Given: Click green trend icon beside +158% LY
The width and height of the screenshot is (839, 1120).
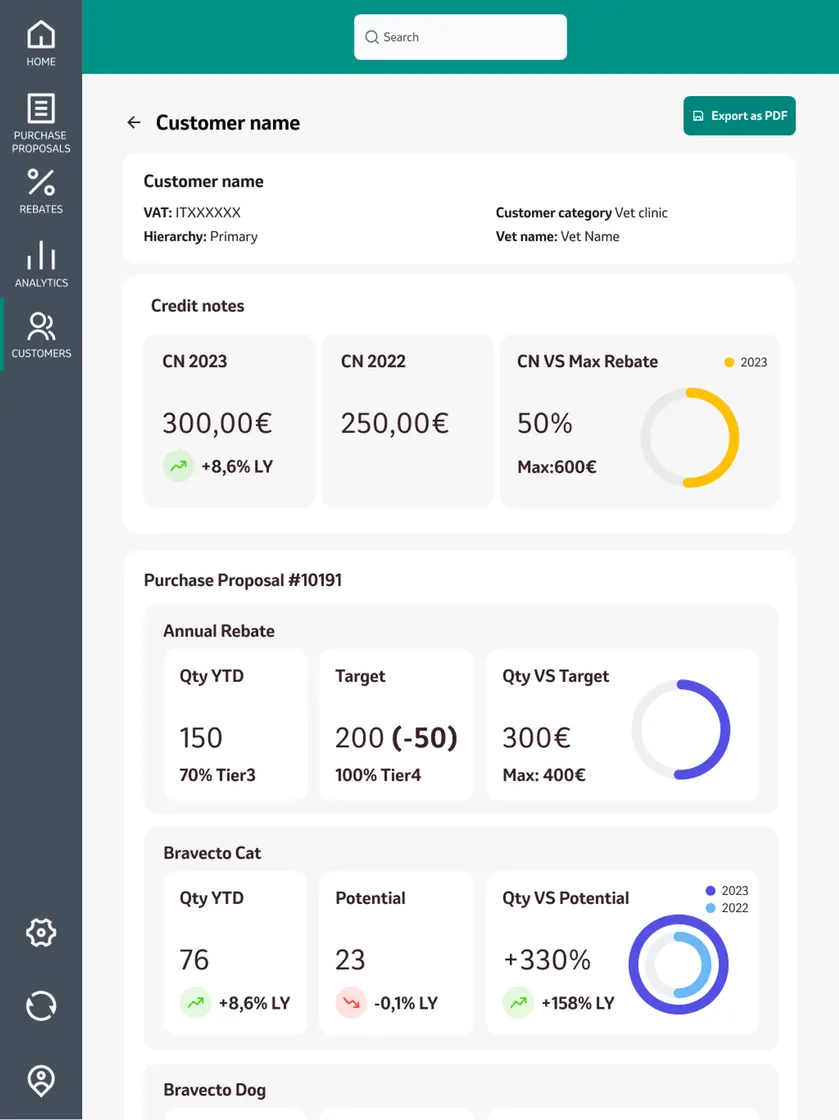Looking at the screenshot, I should pos(518,1003).
